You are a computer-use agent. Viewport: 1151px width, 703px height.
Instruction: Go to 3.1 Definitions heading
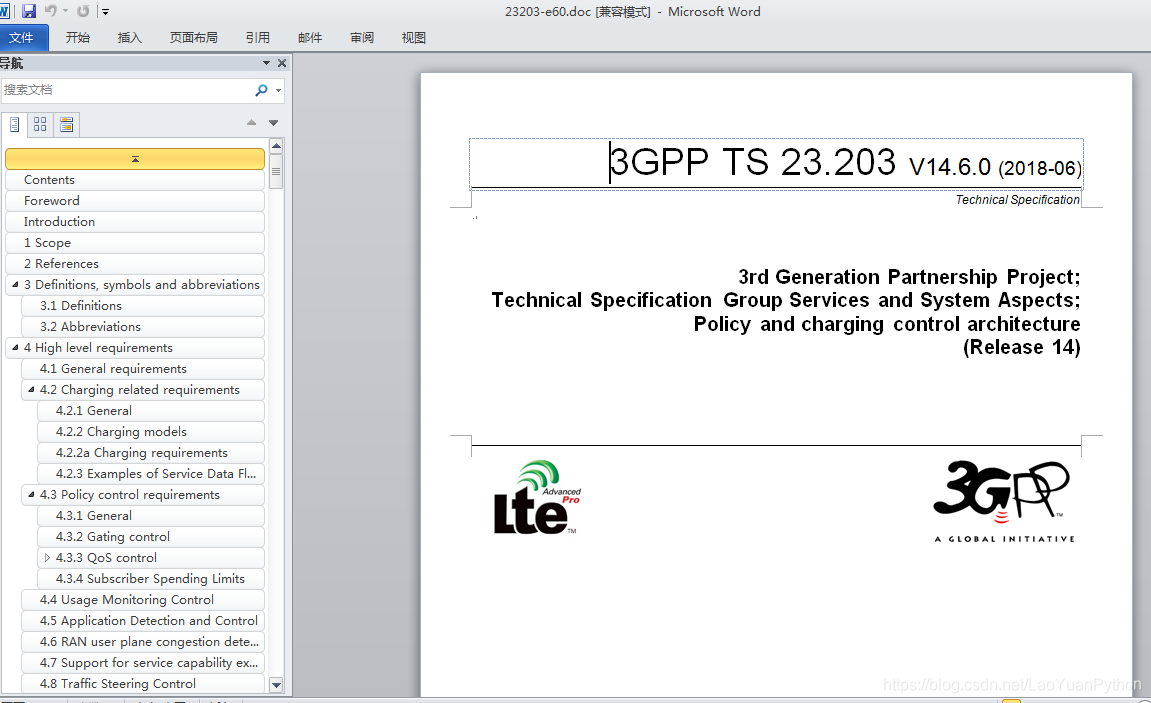143,305
